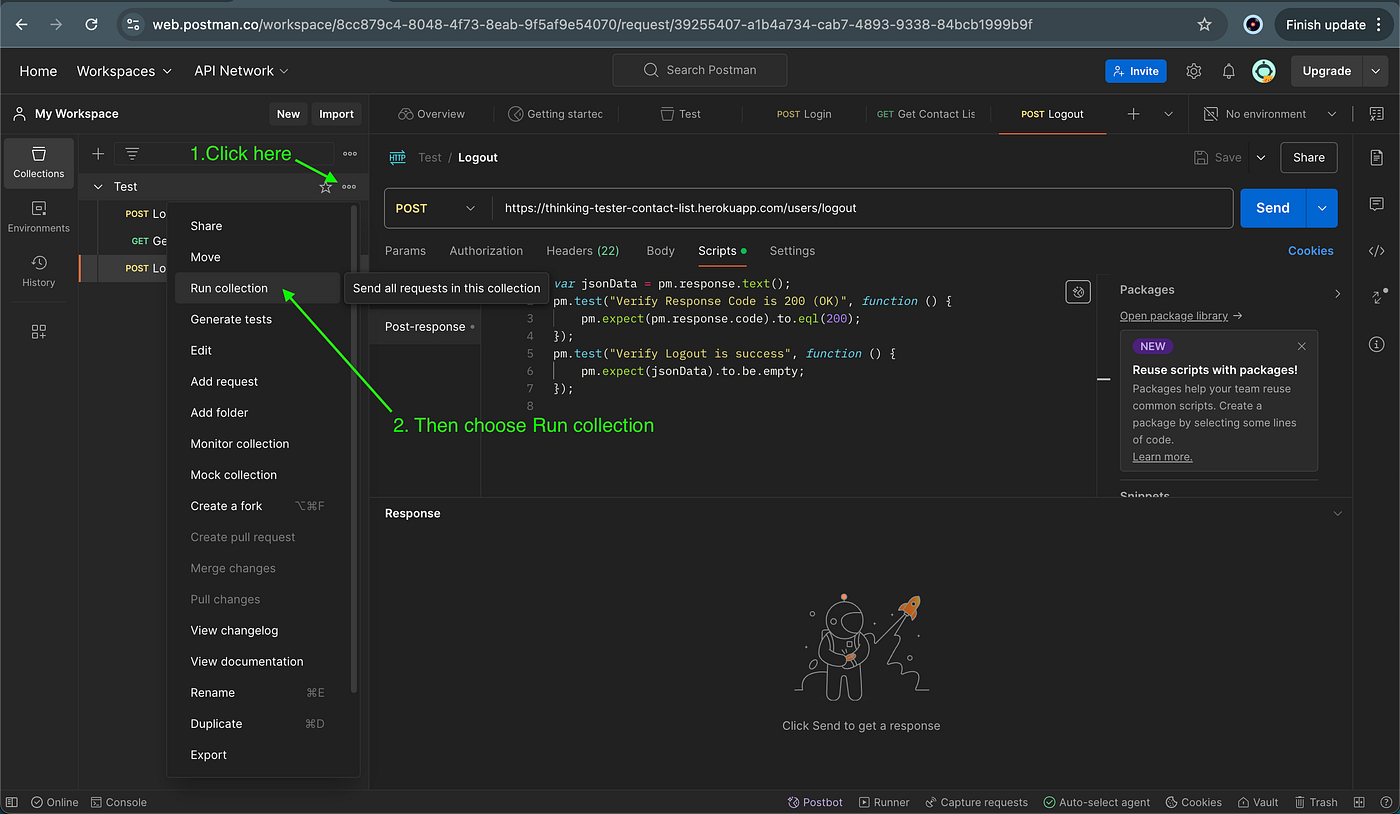Open the info icon in right sidebar
1400x814 pixels.
click(1376, 345)
